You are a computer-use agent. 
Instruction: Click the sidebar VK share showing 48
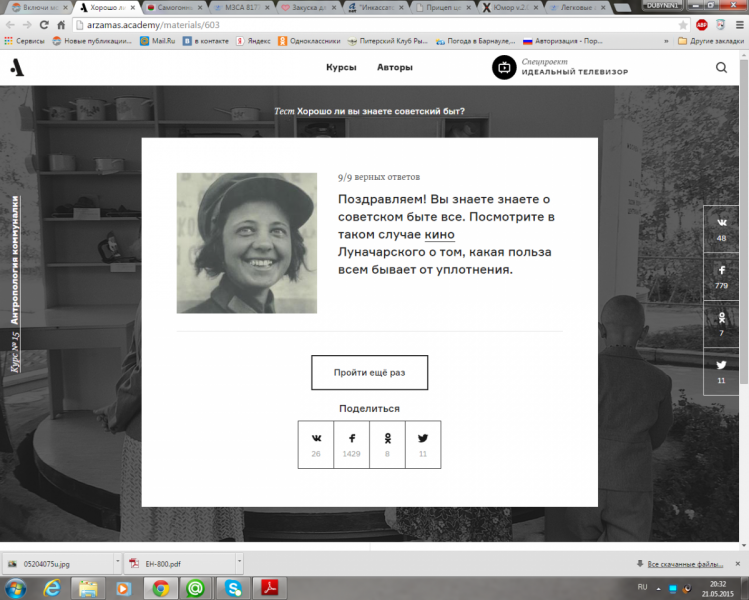tap(721, 229)
